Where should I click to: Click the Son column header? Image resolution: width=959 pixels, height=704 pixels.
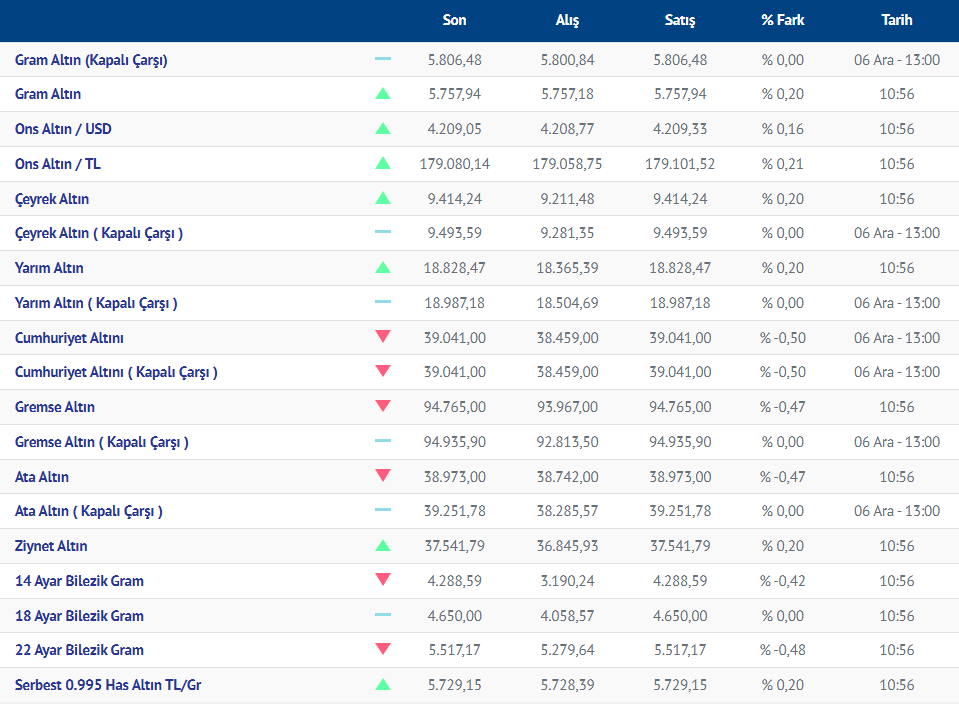point(454,20)
